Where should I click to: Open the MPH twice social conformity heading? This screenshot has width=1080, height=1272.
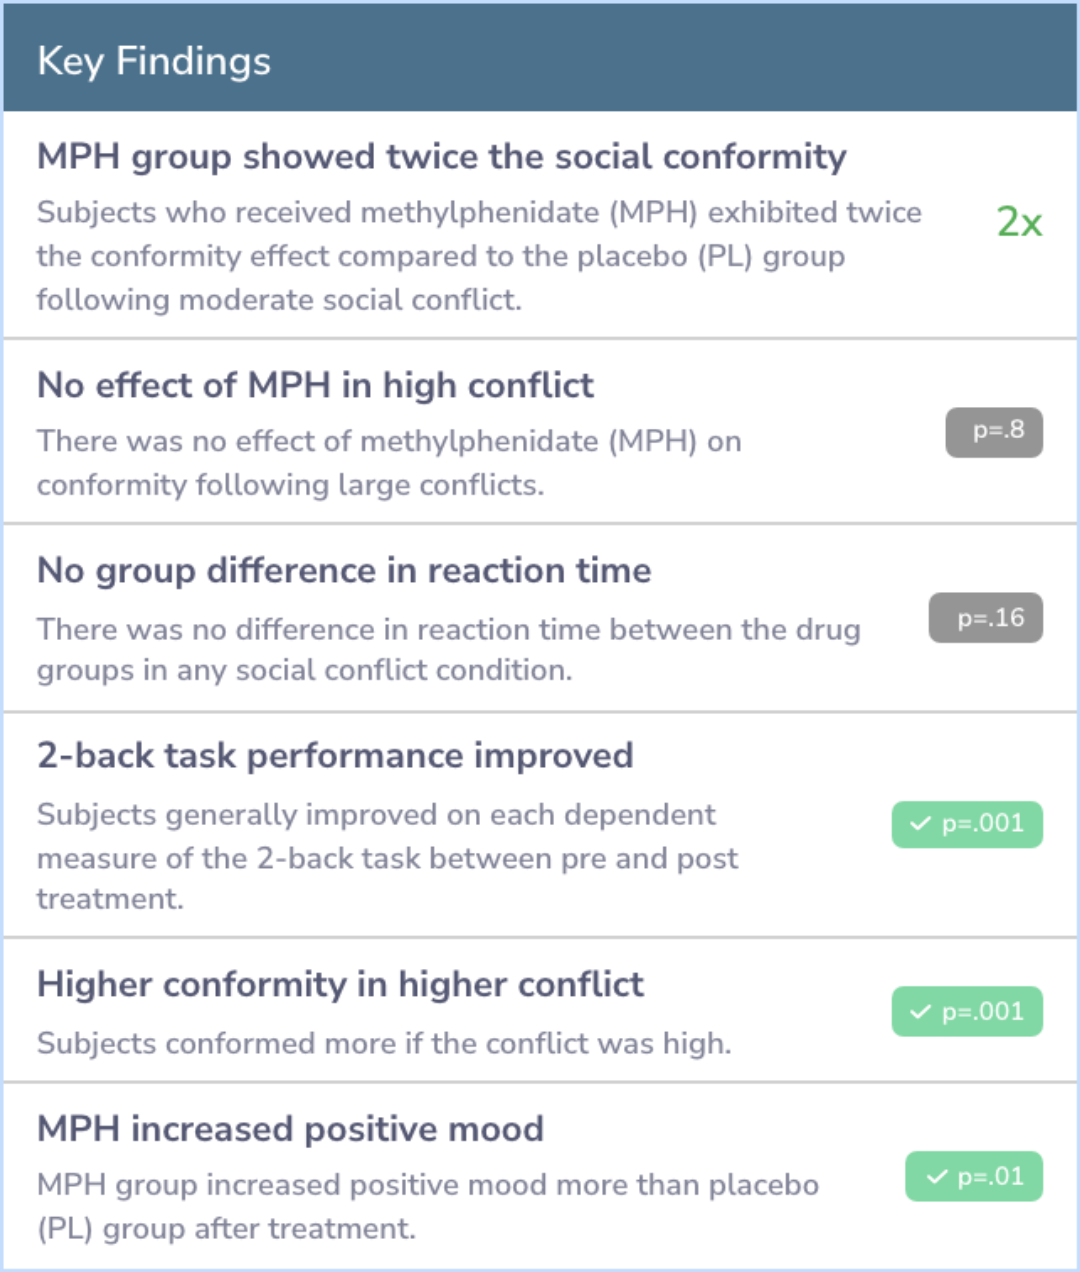(x=441, y=157)
